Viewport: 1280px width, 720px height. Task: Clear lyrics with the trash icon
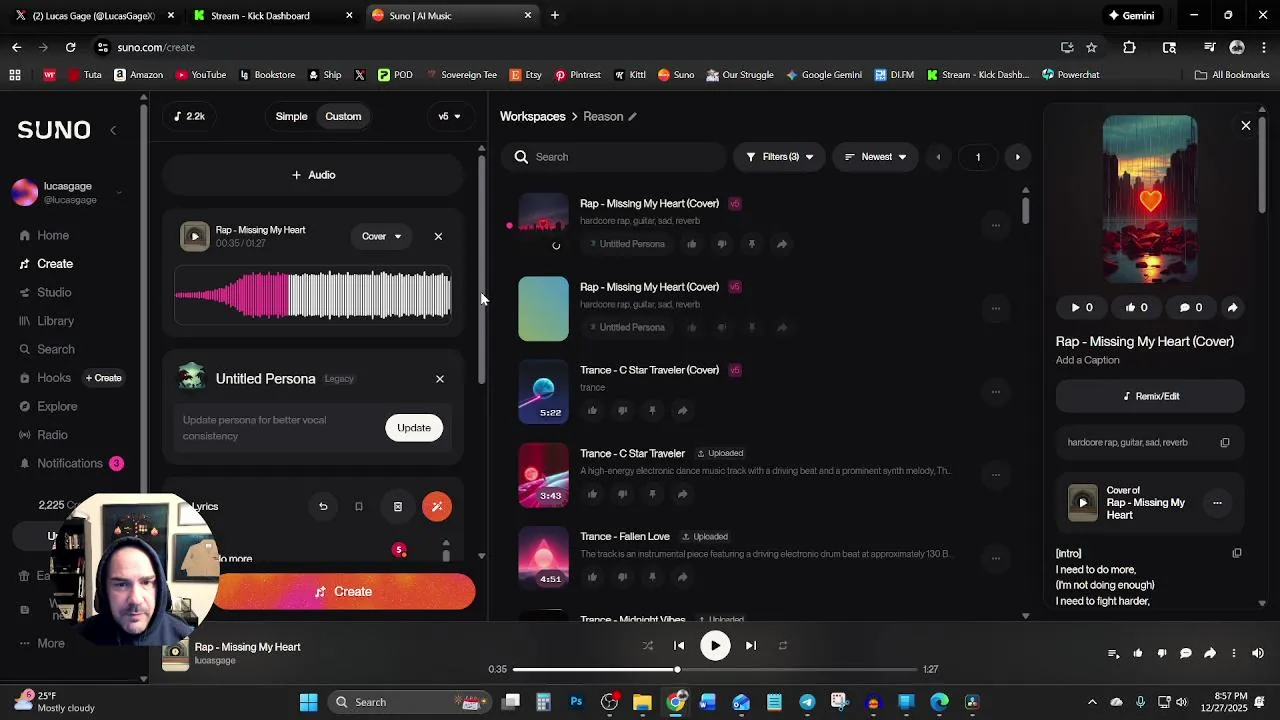pos(398,507)
